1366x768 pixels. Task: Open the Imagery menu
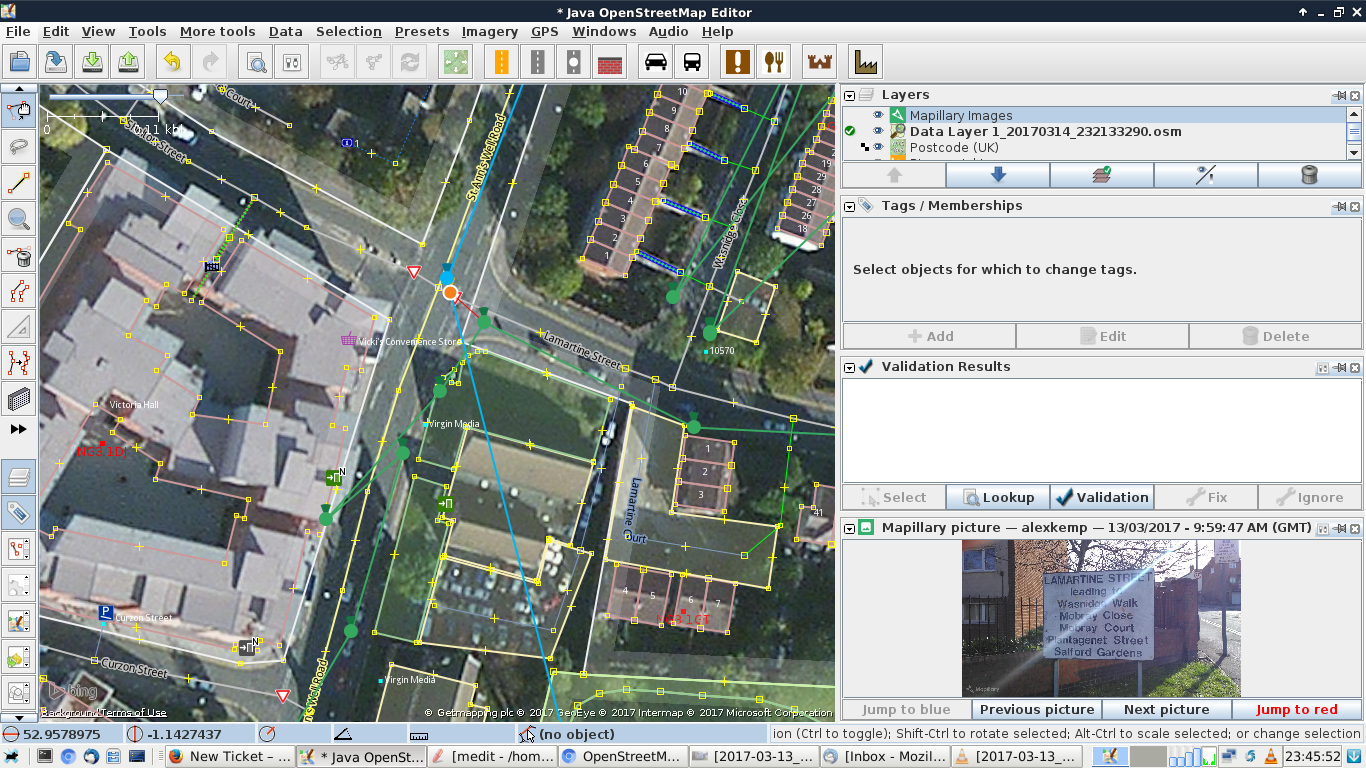(489, 31)
